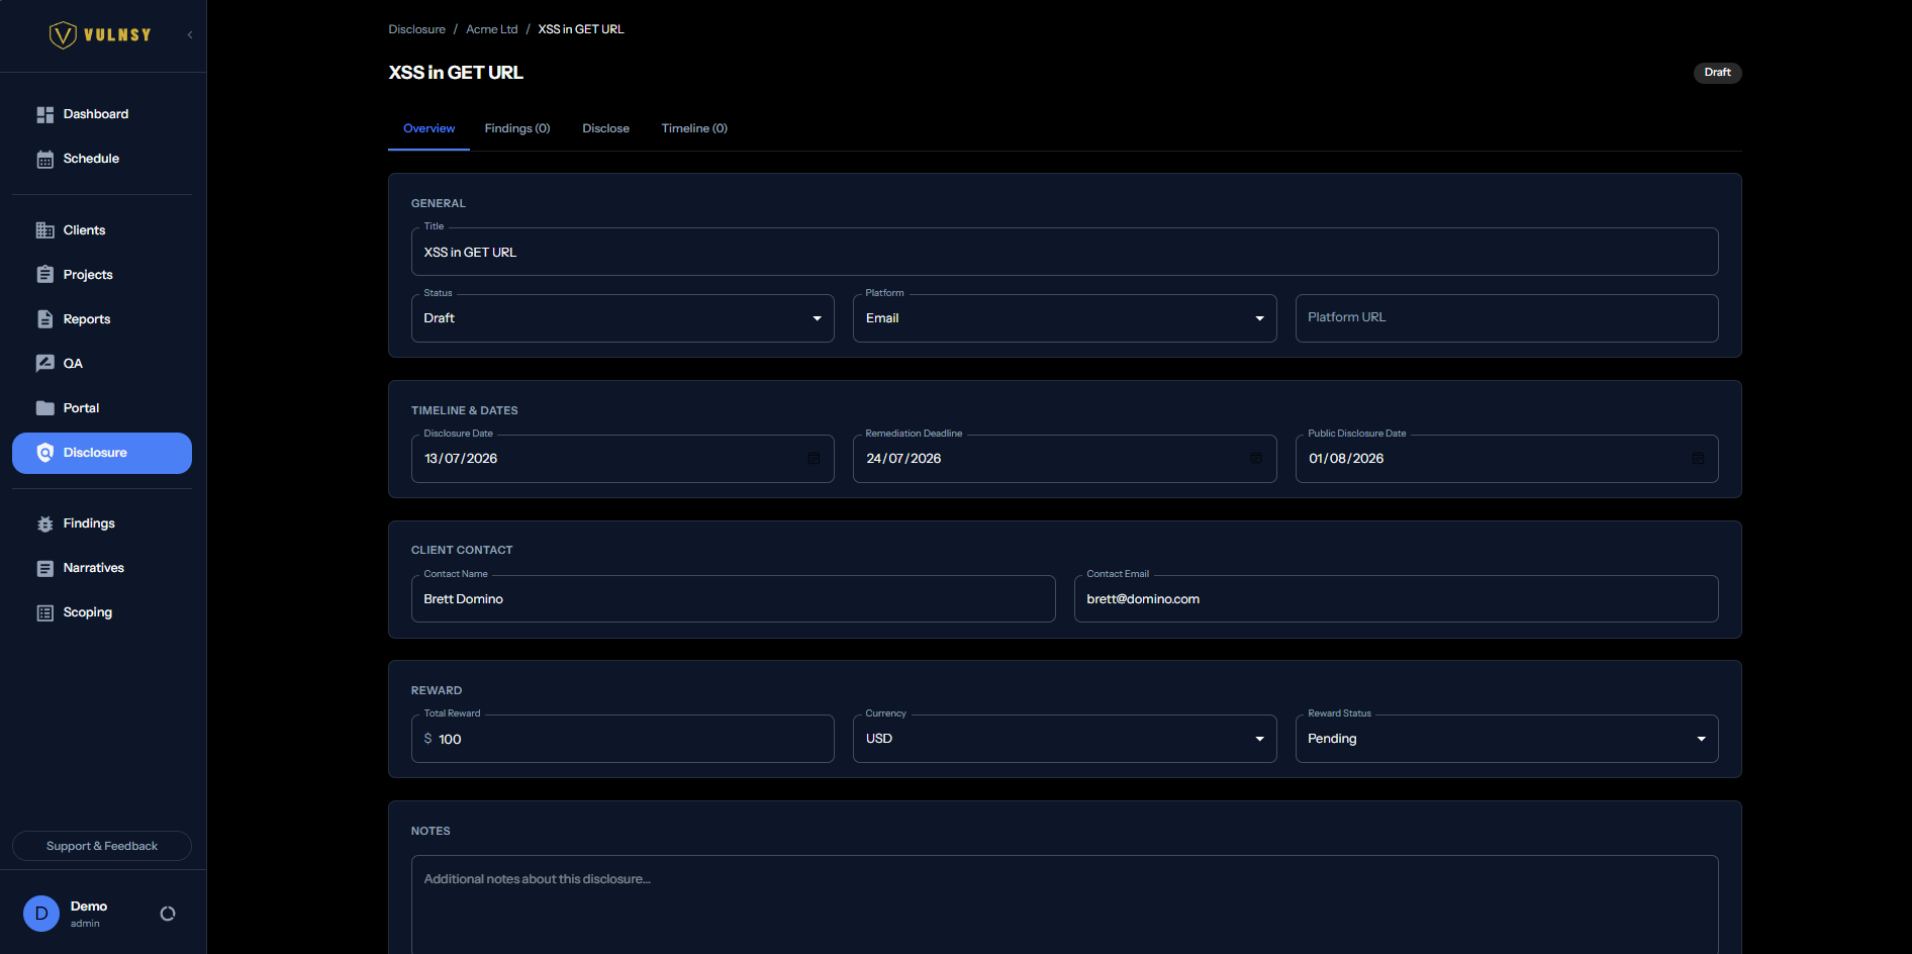The width and height of the screenshot is (1912, 954).
Task: Click the Portal folder icon
Action: pos(45,408)
